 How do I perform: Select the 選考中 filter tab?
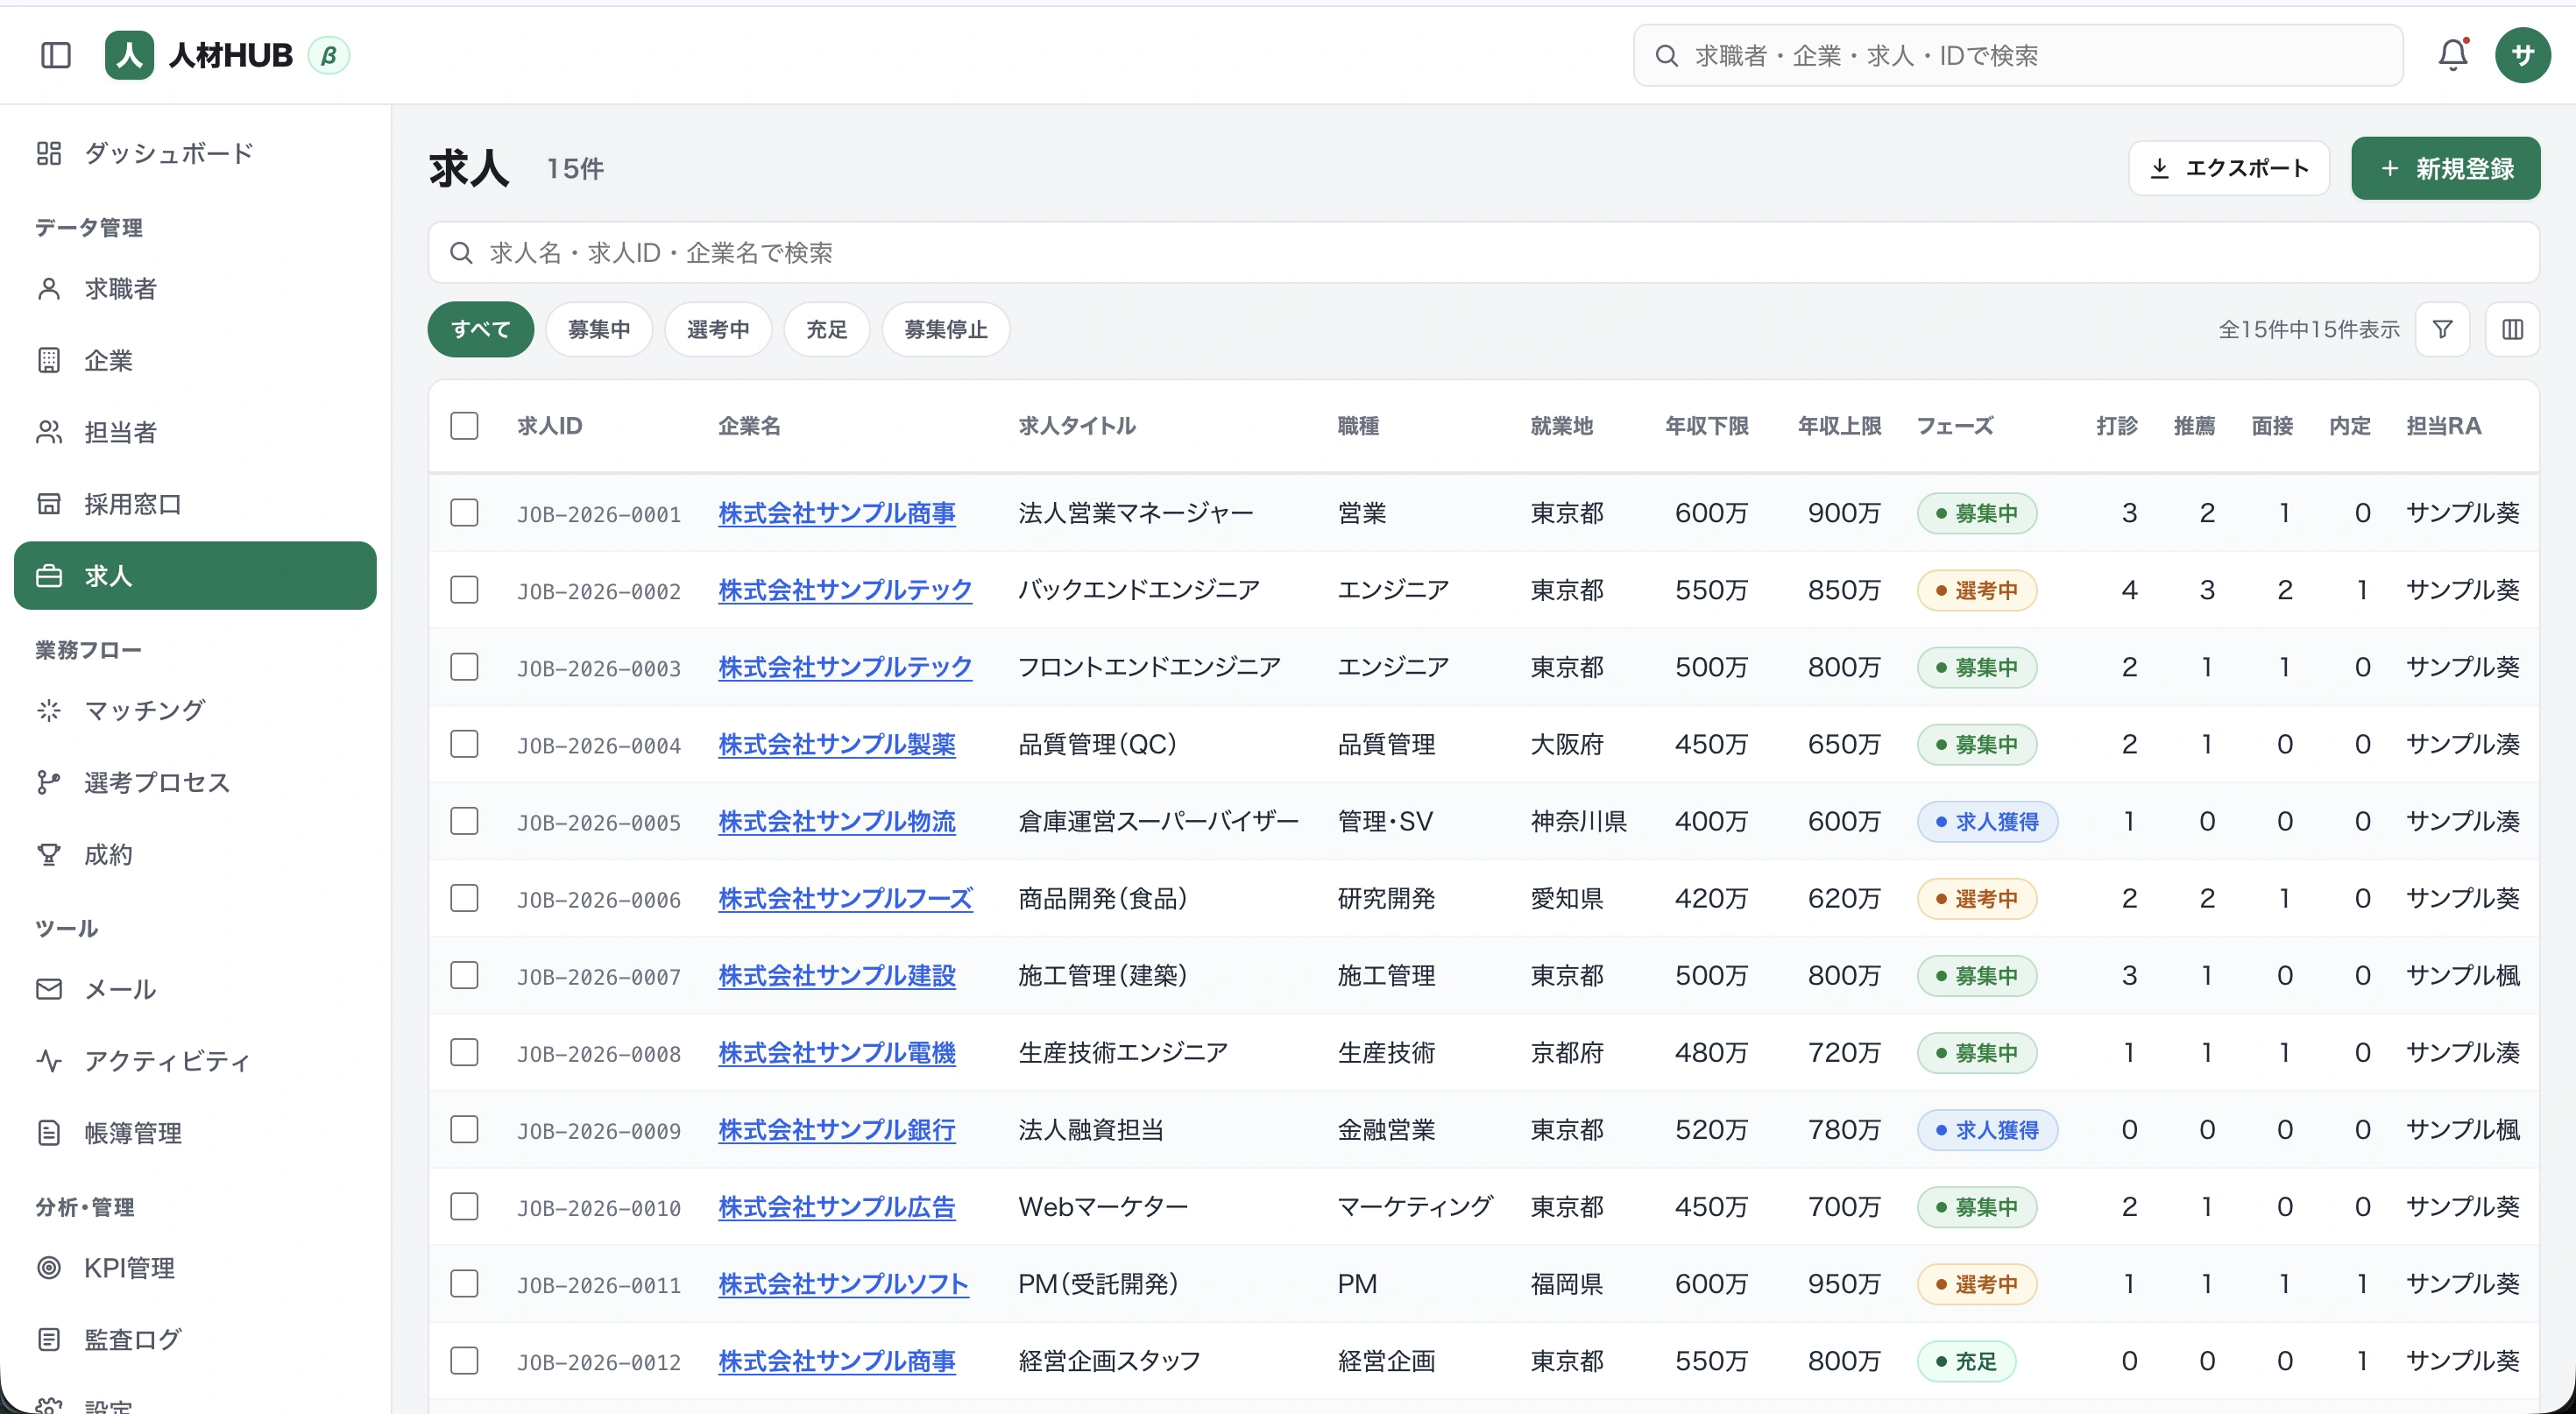718,329
